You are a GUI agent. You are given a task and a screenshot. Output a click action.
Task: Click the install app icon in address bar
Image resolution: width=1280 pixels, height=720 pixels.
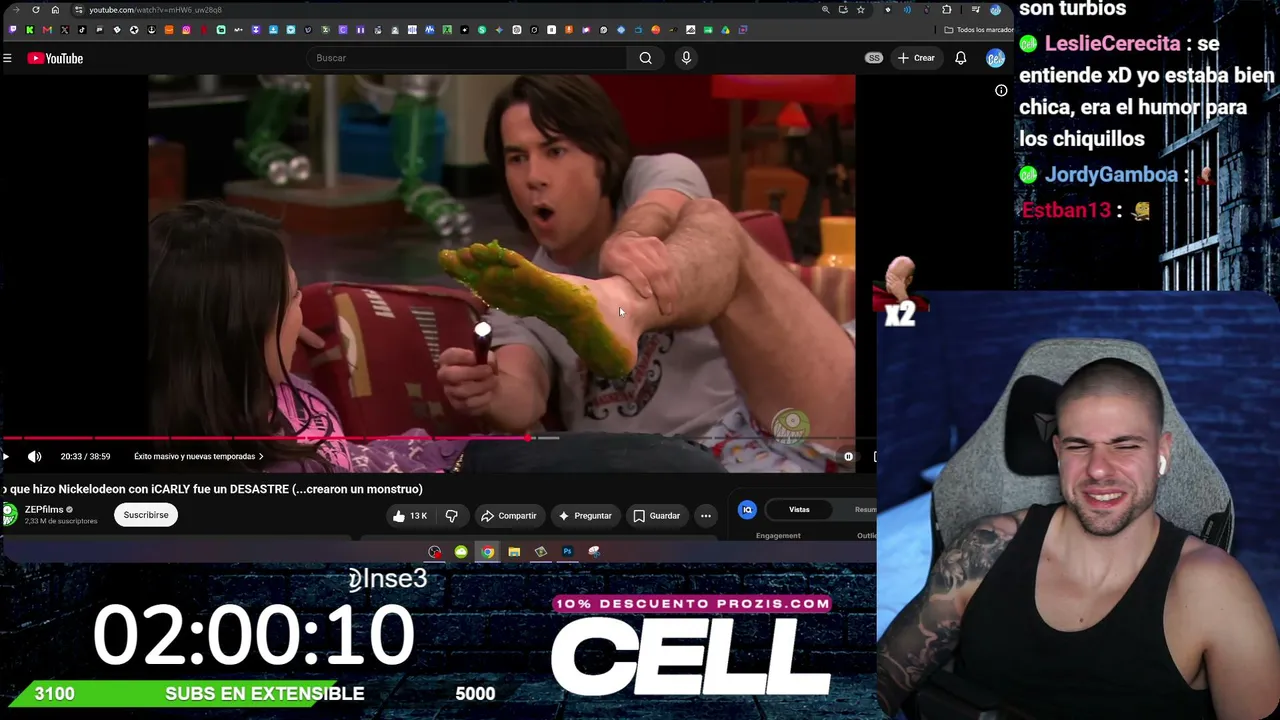point(843,10)
